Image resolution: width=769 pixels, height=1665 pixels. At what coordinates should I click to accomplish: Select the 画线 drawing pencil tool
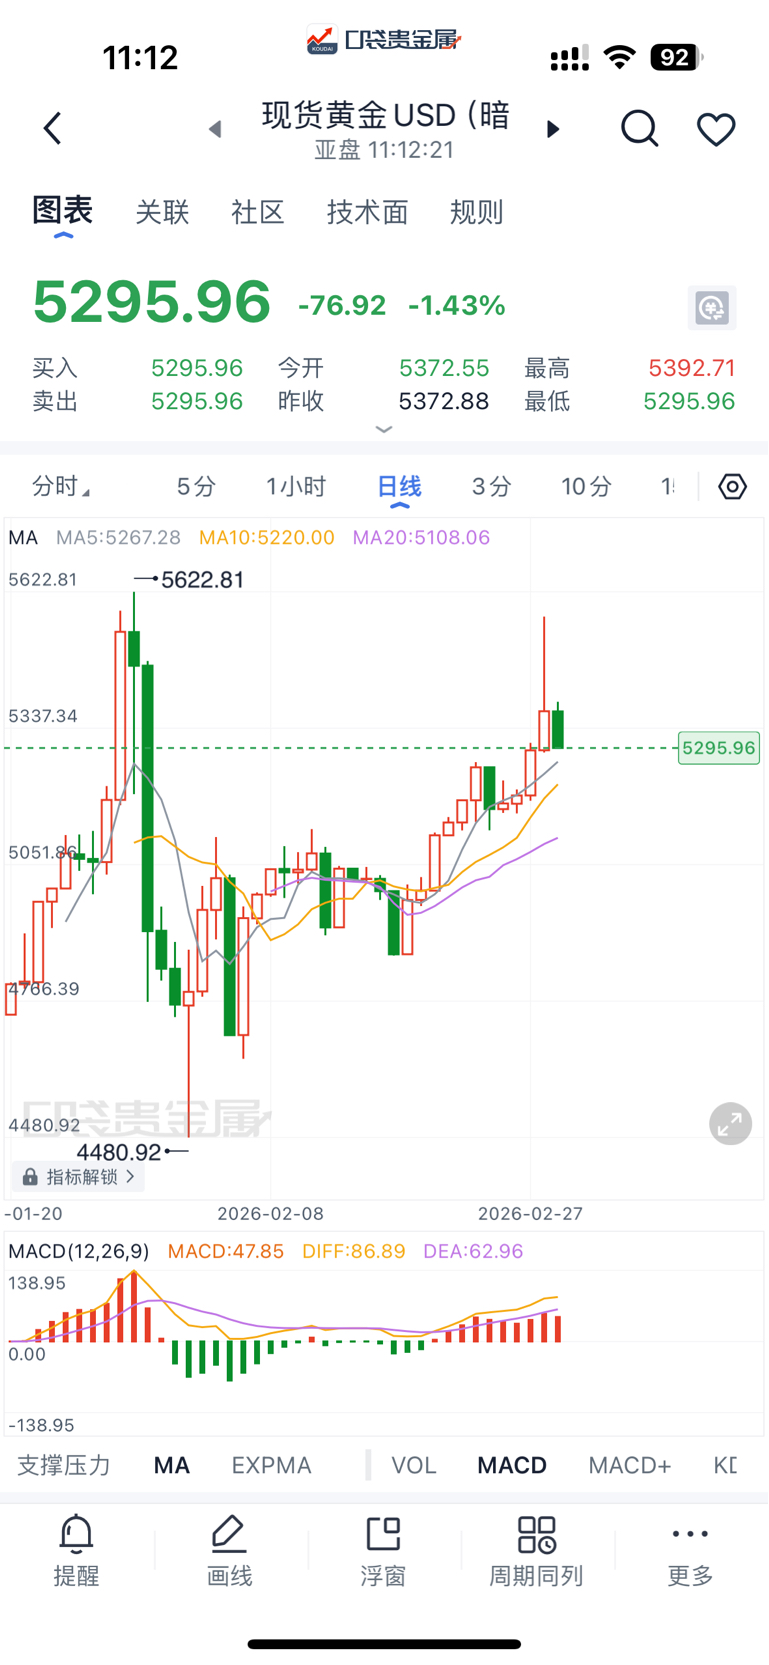pos(229,1550)
